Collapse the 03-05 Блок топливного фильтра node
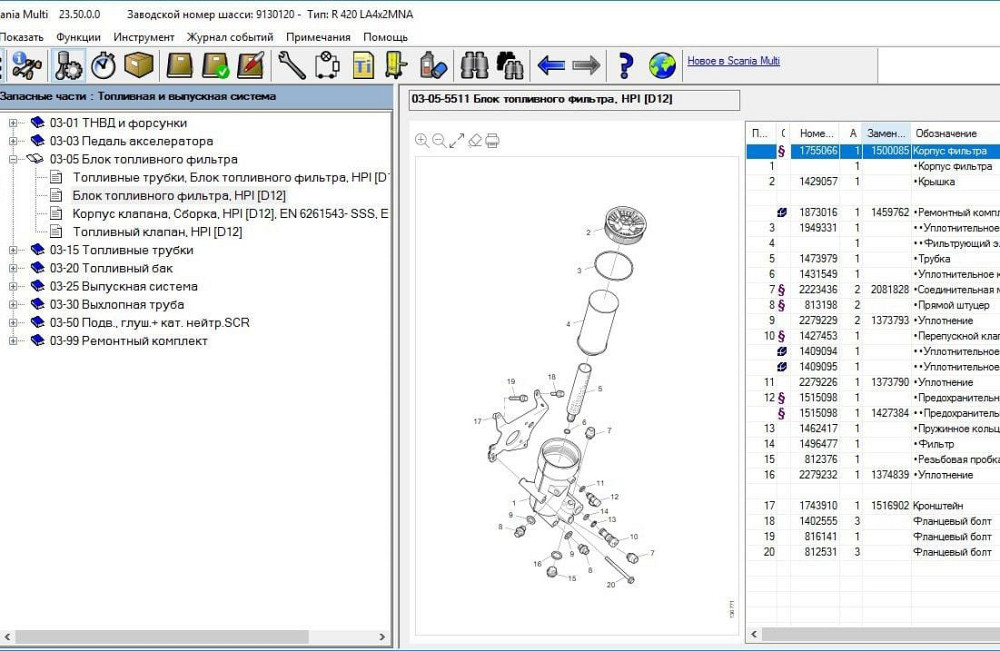1000x651 pixels. coord(14,159)
